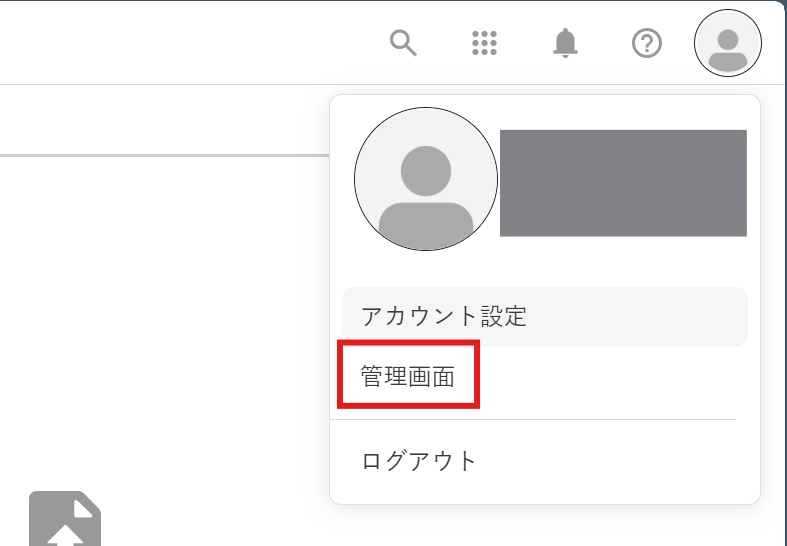
Task: Open アカウント設定 from the account menu
Action: click(545, 317)
